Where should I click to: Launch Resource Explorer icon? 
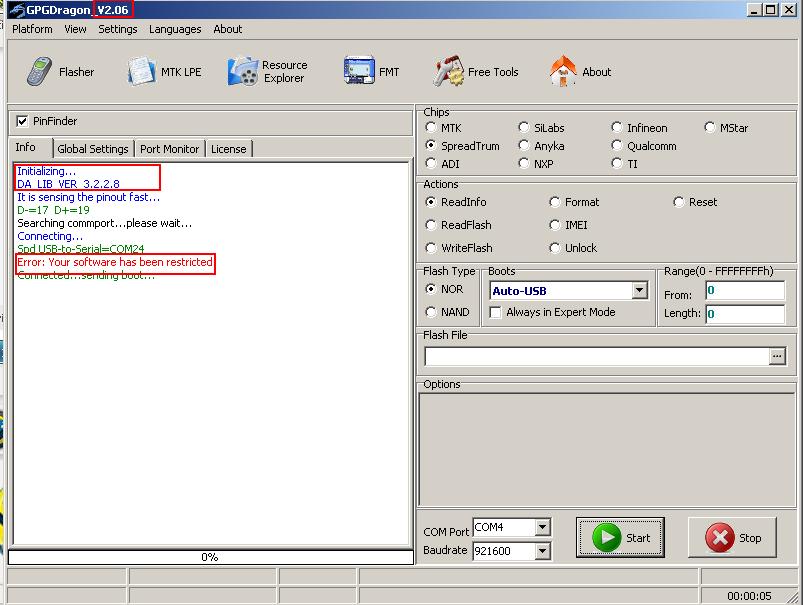pyautogui.click(x=243, y=71)
